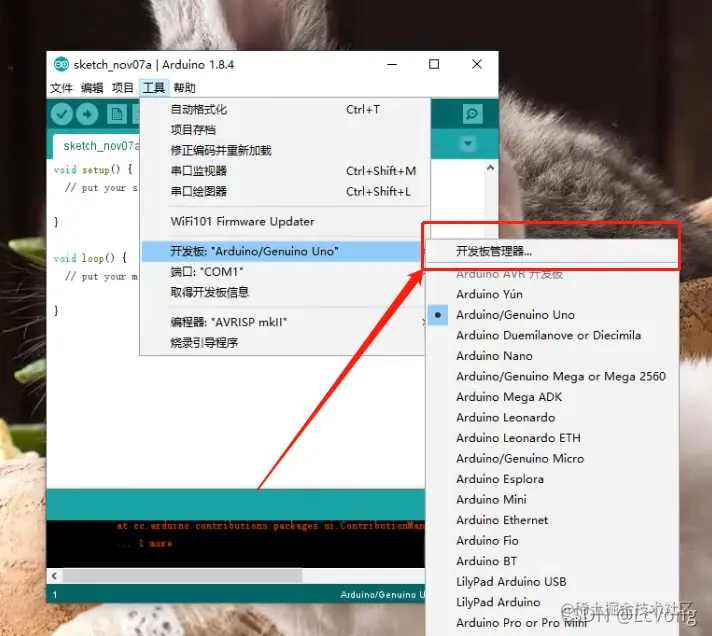Close the Arduino window
Viewport: 712px width, 636px height.
[477, 64]
